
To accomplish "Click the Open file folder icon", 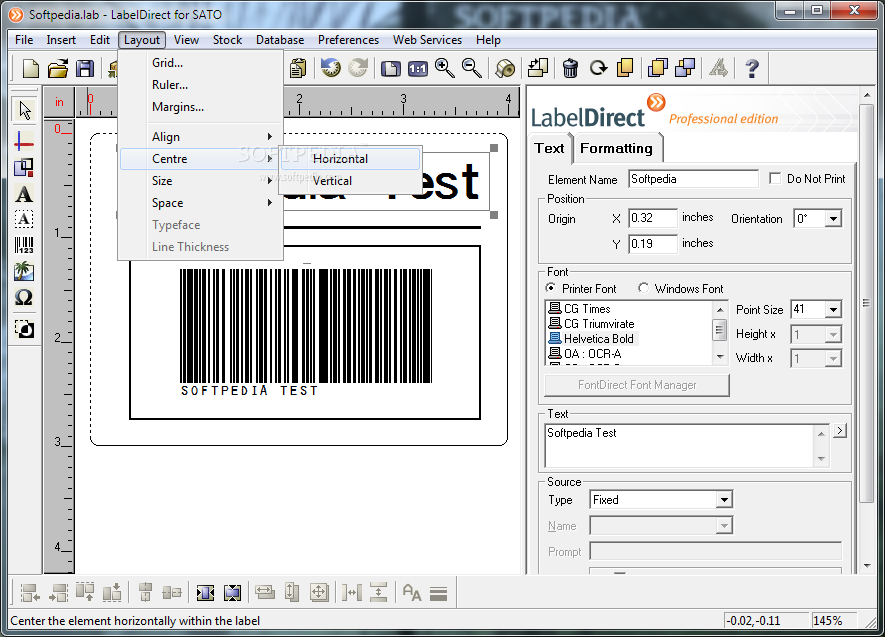I will click(58, 68).
